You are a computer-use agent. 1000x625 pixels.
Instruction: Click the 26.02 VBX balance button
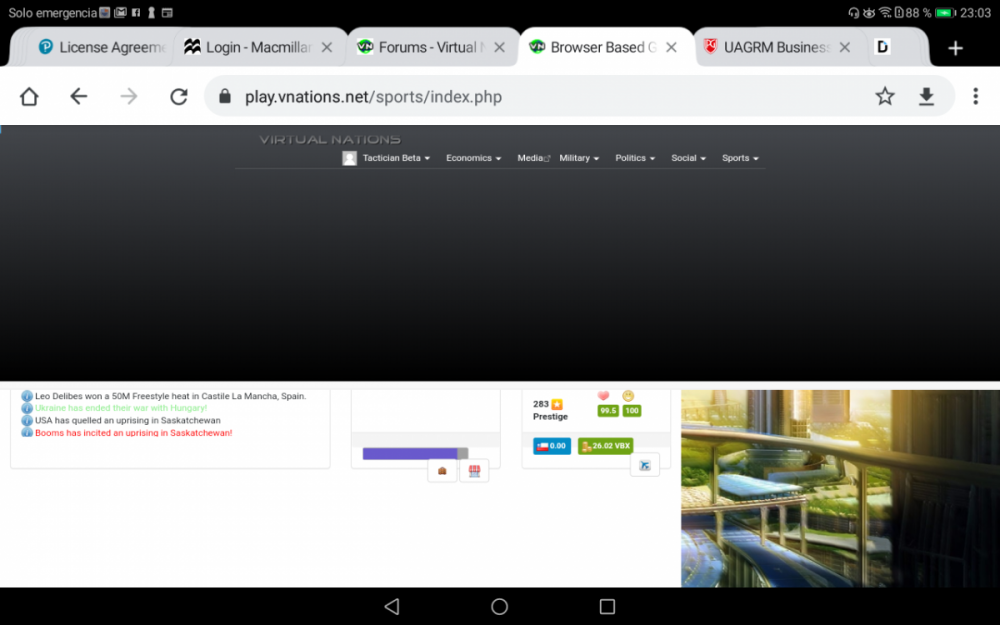coord(605,446)
